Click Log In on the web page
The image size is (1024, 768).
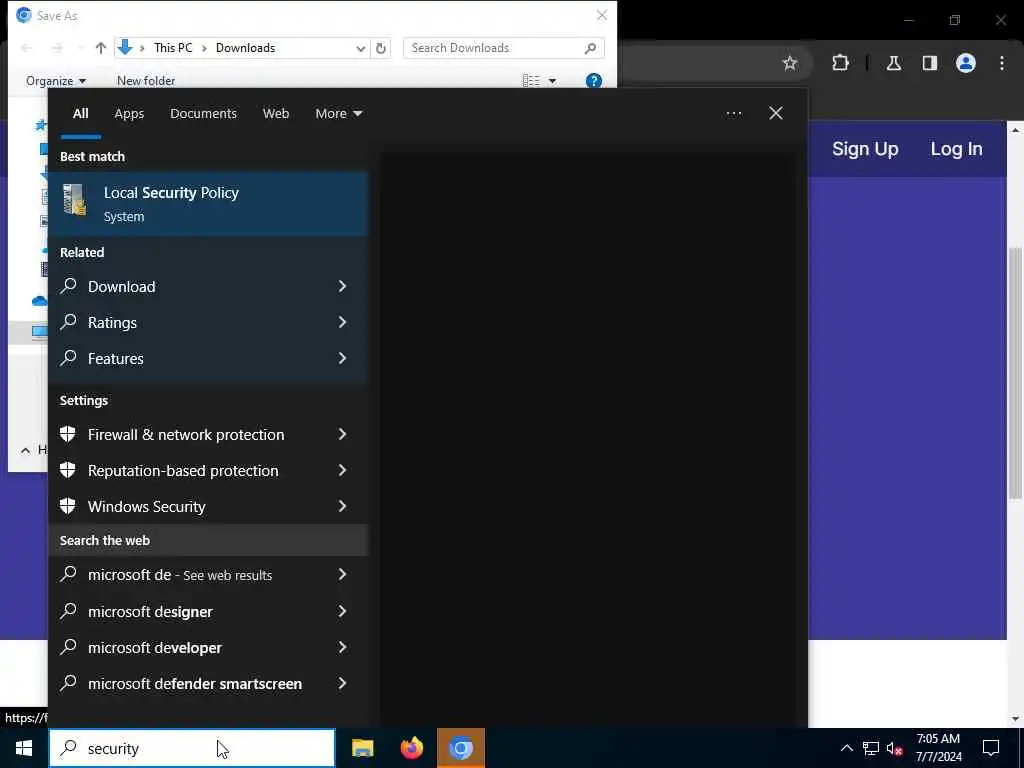pos(957,149)
